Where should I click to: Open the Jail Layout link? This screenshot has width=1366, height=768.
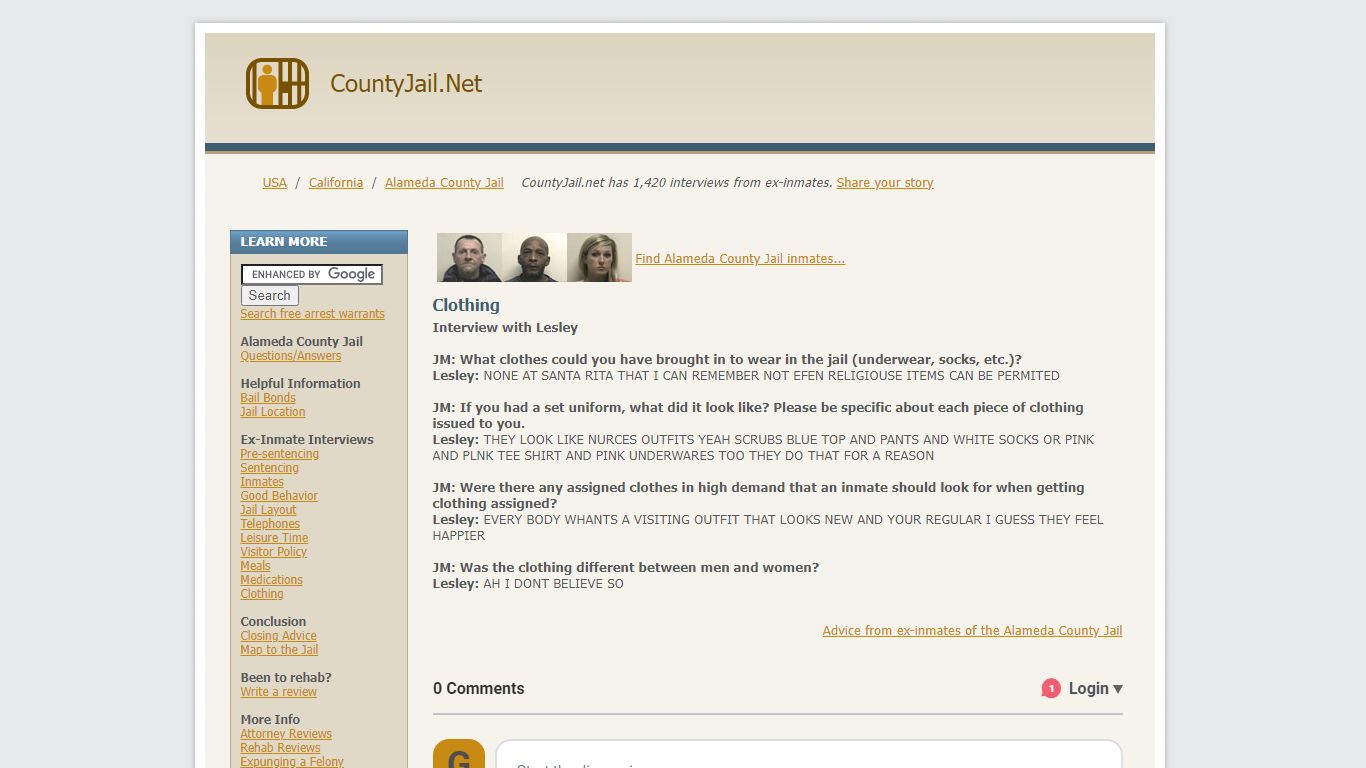tap(269, 510)
